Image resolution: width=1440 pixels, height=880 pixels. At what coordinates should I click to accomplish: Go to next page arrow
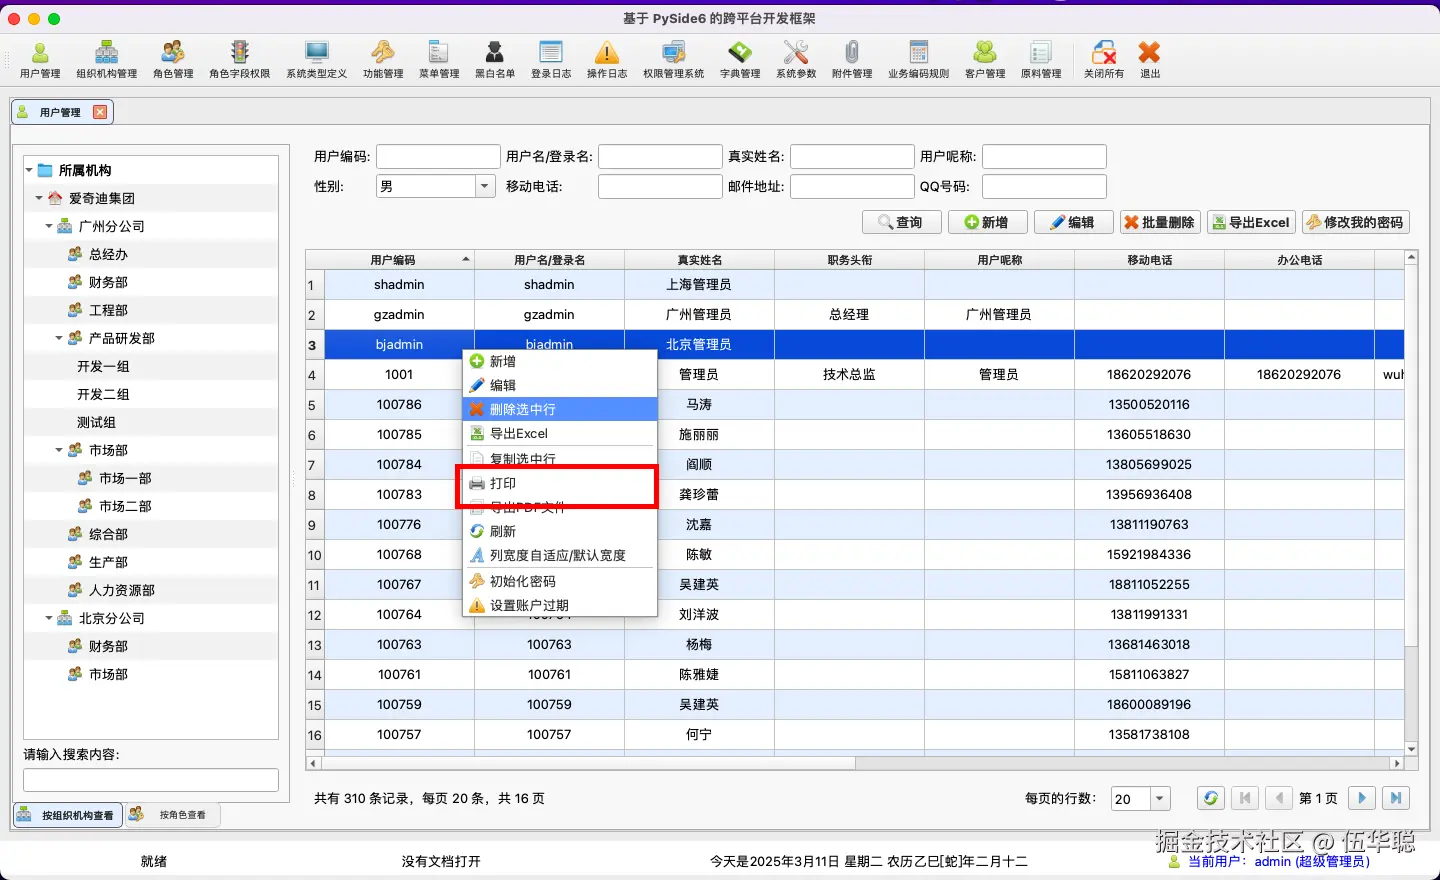coord(1362,798)
